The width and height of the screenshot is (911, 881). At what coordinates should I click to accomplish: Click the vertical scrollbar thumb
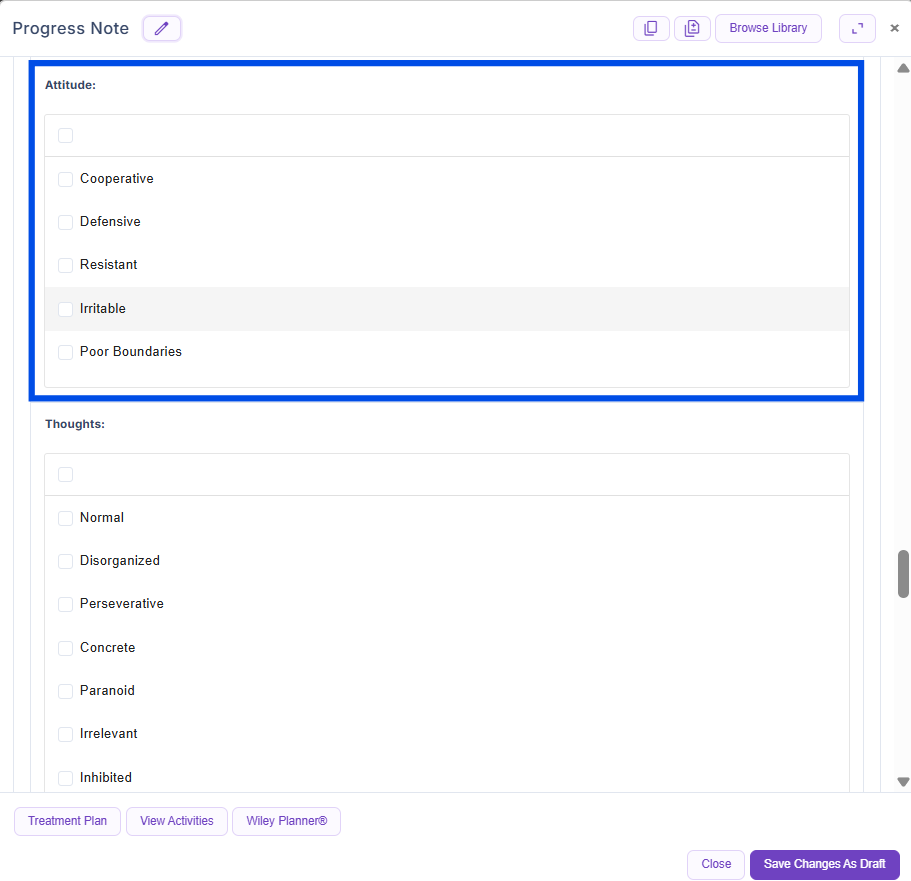pyautogui.click(x=903, y=573)
